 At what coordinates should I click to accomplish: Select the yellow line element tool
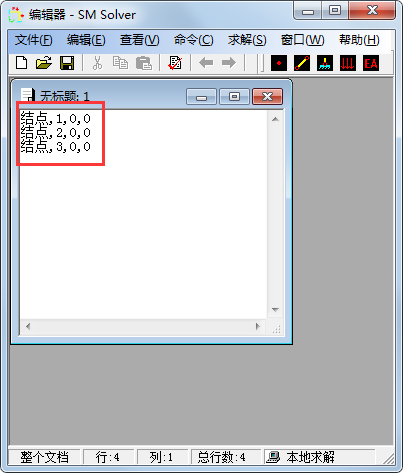(x=302, y=63)
